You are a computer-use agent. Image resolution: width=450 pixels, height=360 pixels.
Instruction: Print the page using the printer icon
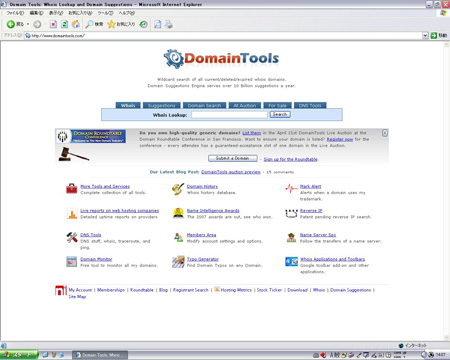click(x=169, y=24)
